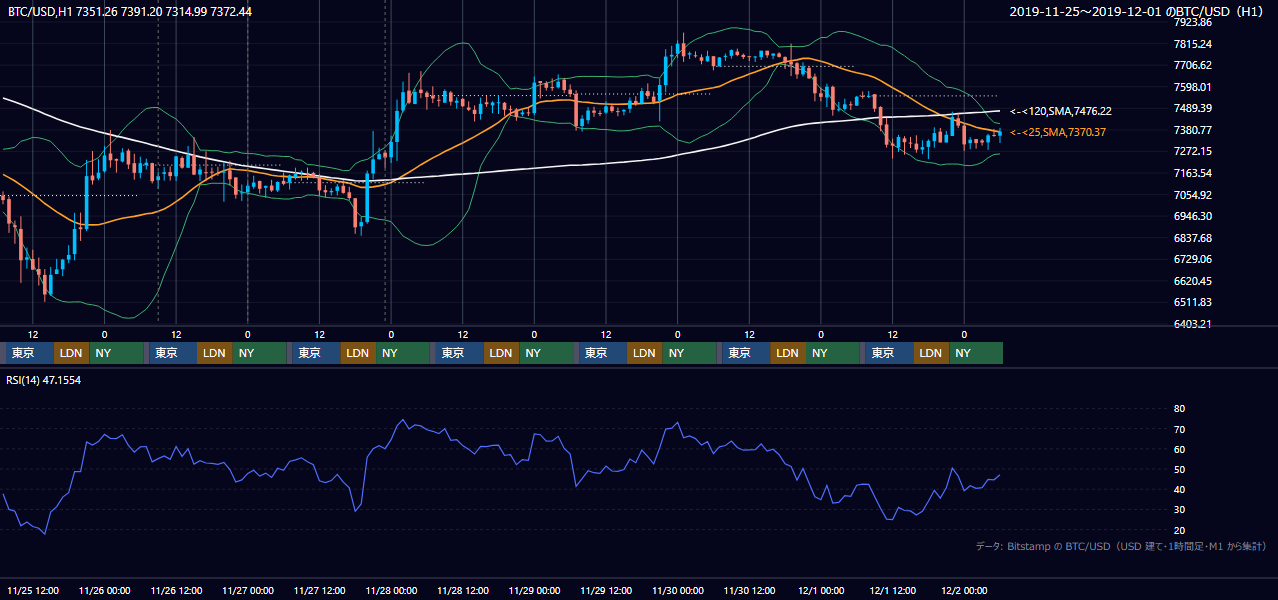Select the 11/26 00:00 time label
1278x600 pixels.
click(x=104, y=590)
